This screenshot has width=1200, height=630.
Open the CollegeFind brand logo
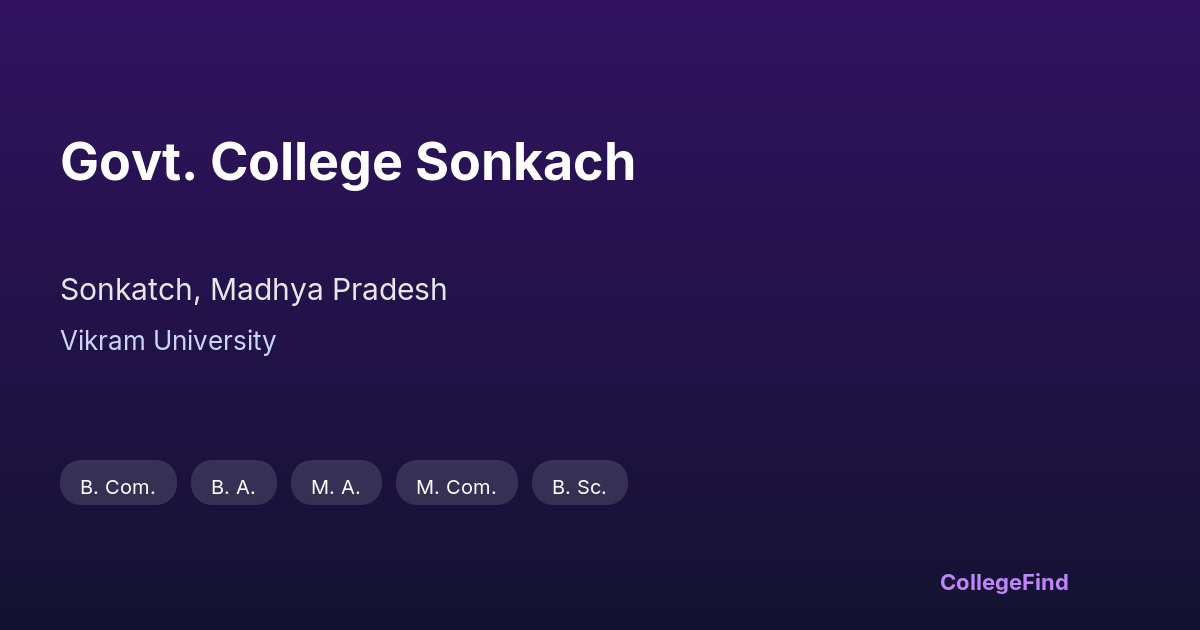click(x=1004, y=582)
